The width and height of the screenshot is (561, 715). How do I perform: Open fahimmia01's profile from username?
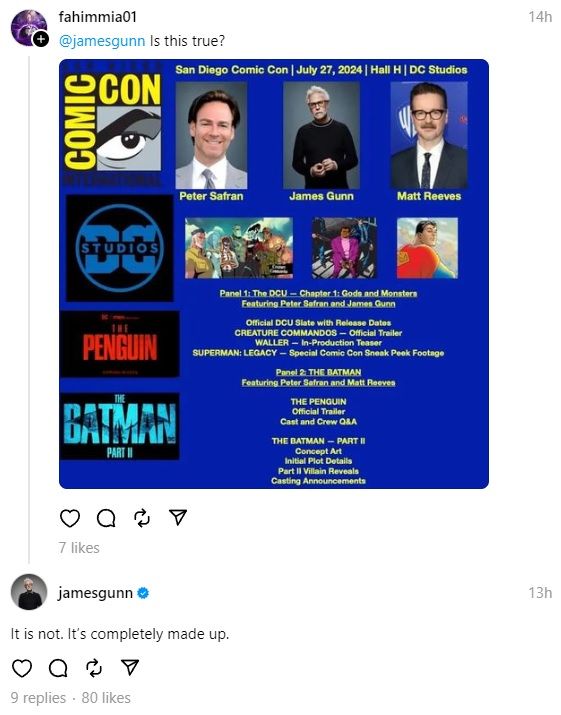point(98,17)
